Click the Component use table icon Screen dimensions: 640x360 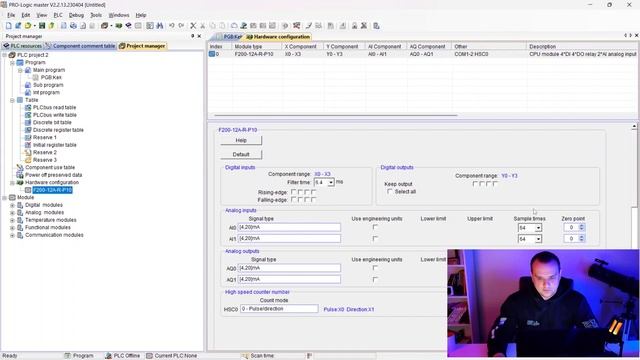20,167
